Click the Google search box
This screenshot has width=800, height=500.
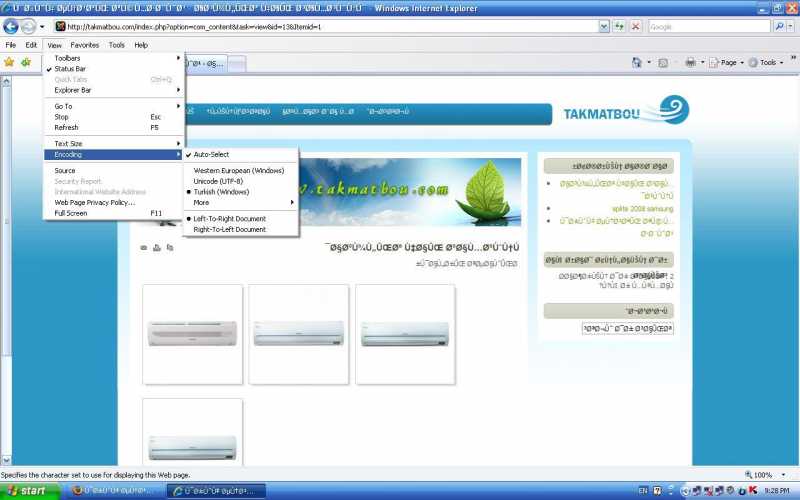(709, 27)
